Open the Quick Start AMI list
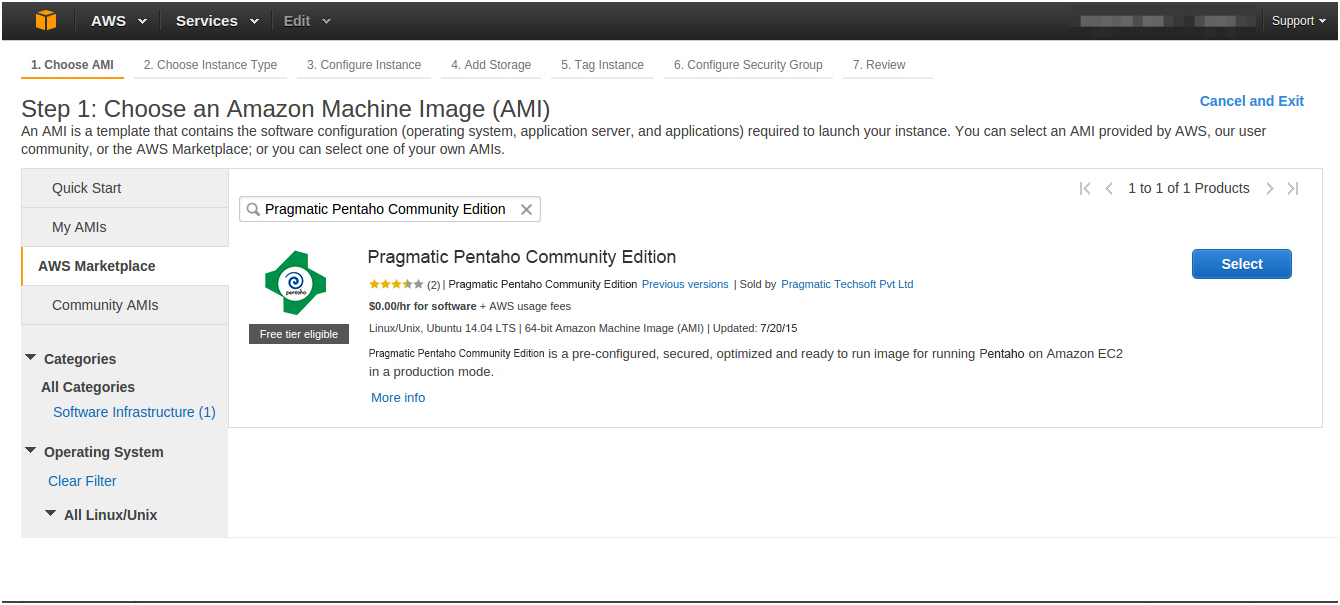This screenshot has height=605, width=1340. (125, 188)
